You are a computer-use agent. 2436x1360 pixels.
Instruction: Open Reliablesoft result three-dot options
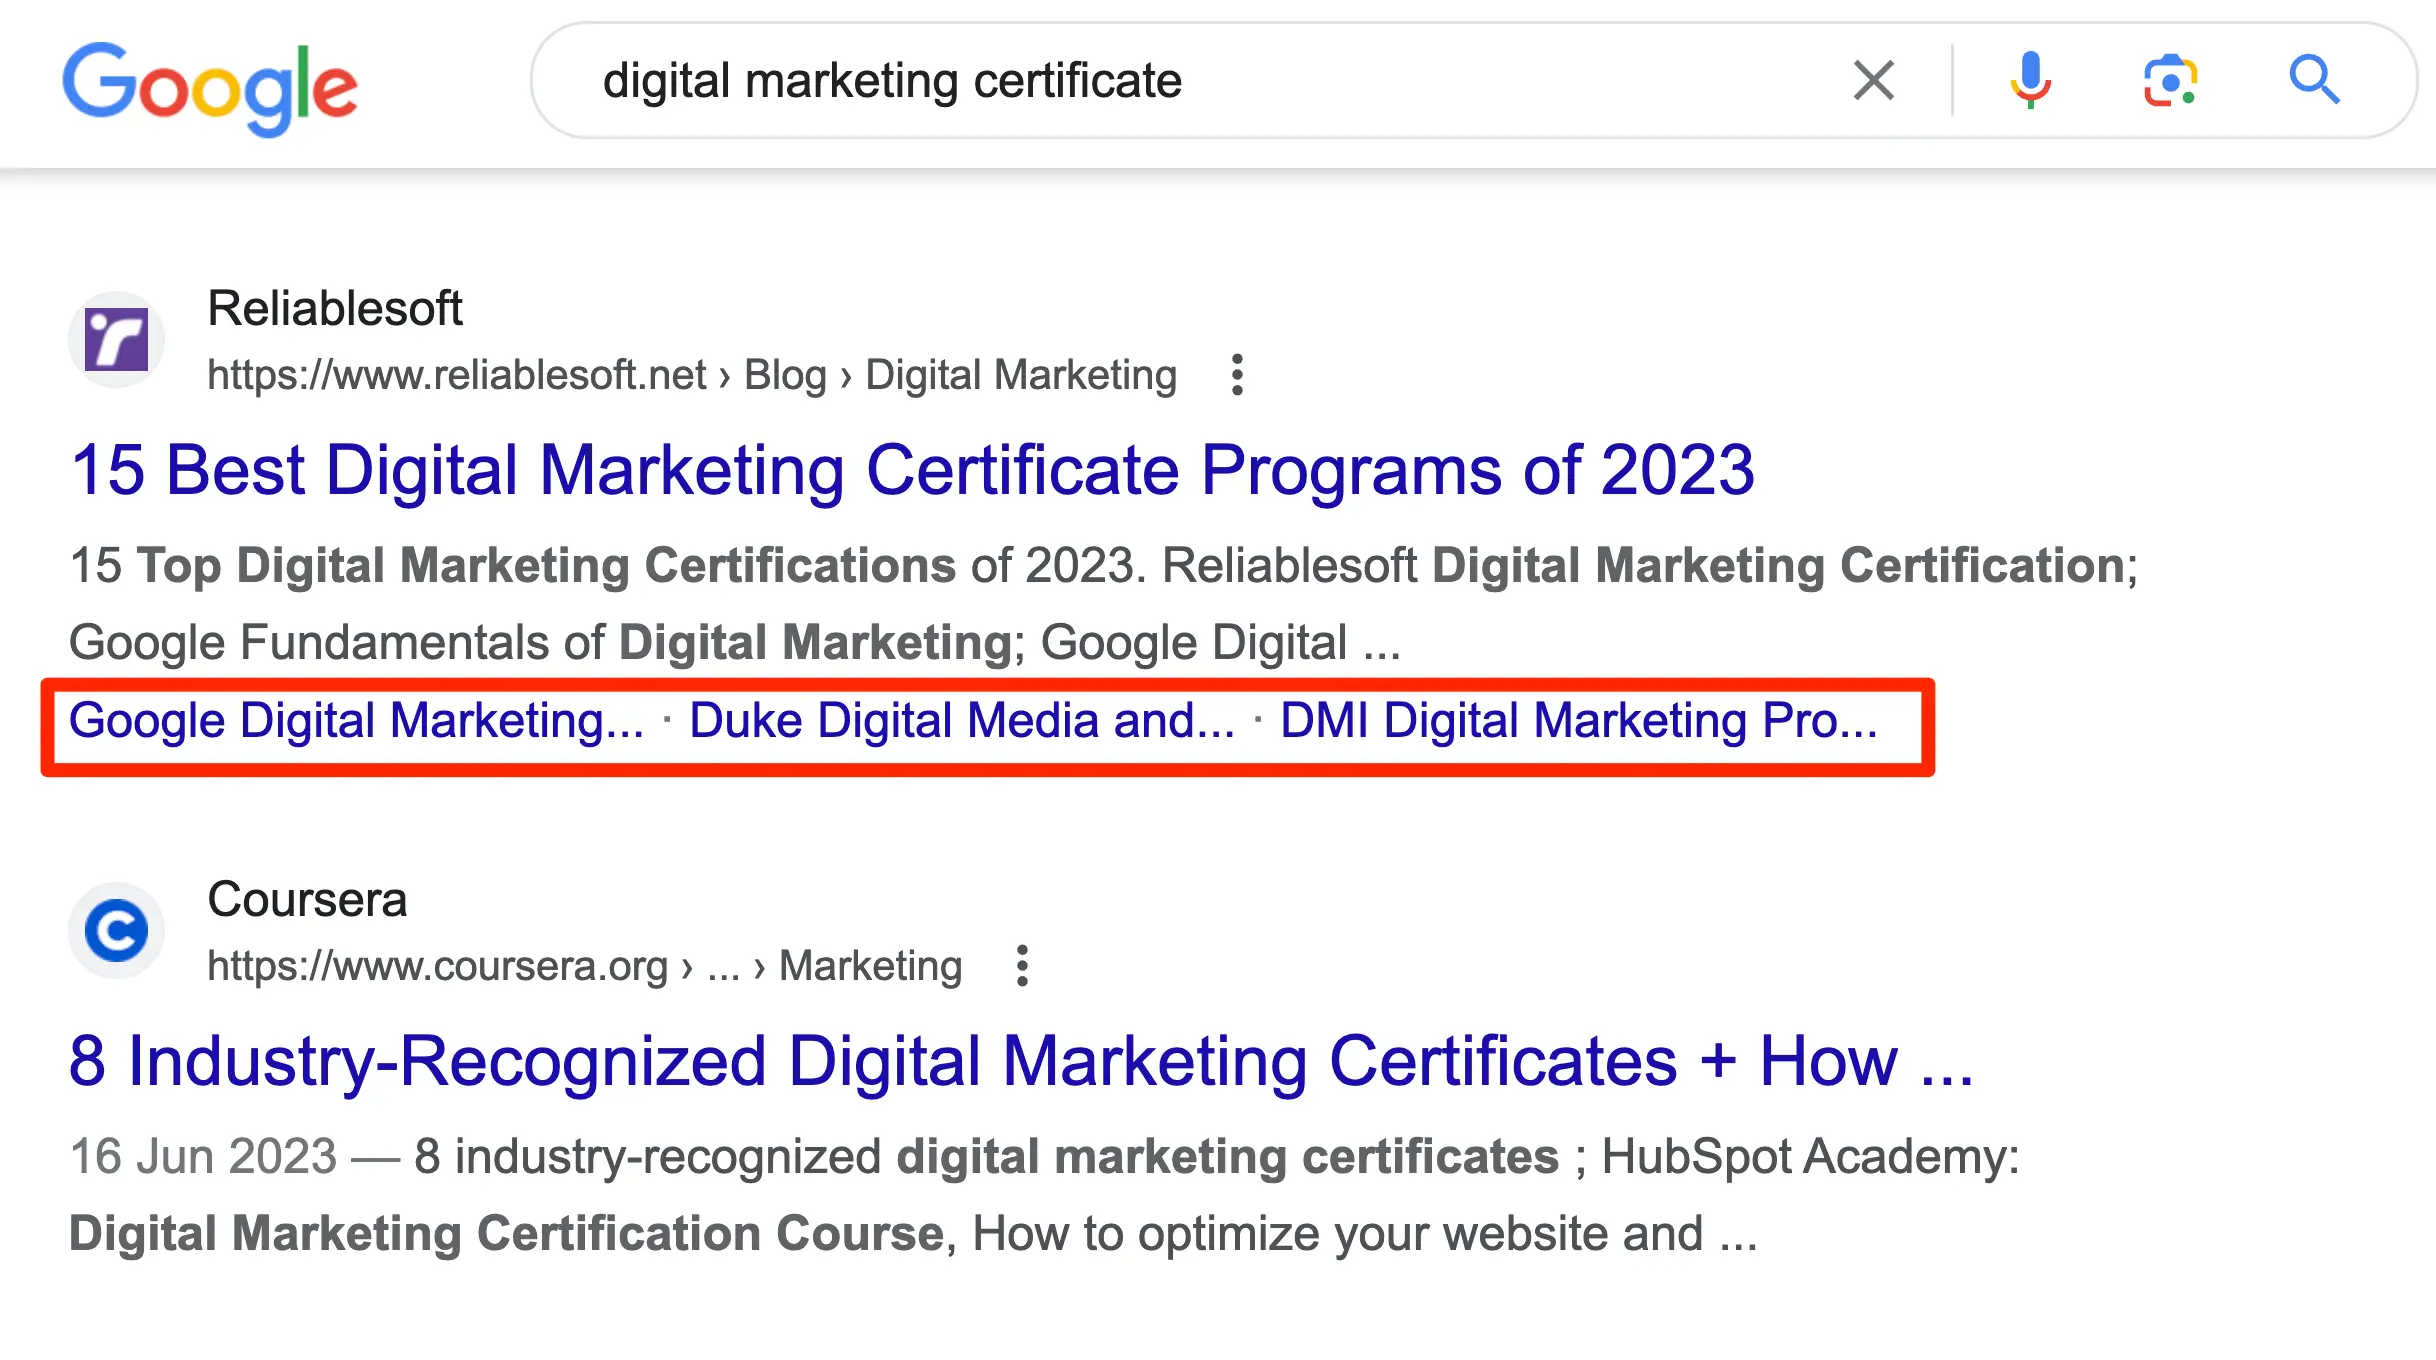[x=1237, y=375]
